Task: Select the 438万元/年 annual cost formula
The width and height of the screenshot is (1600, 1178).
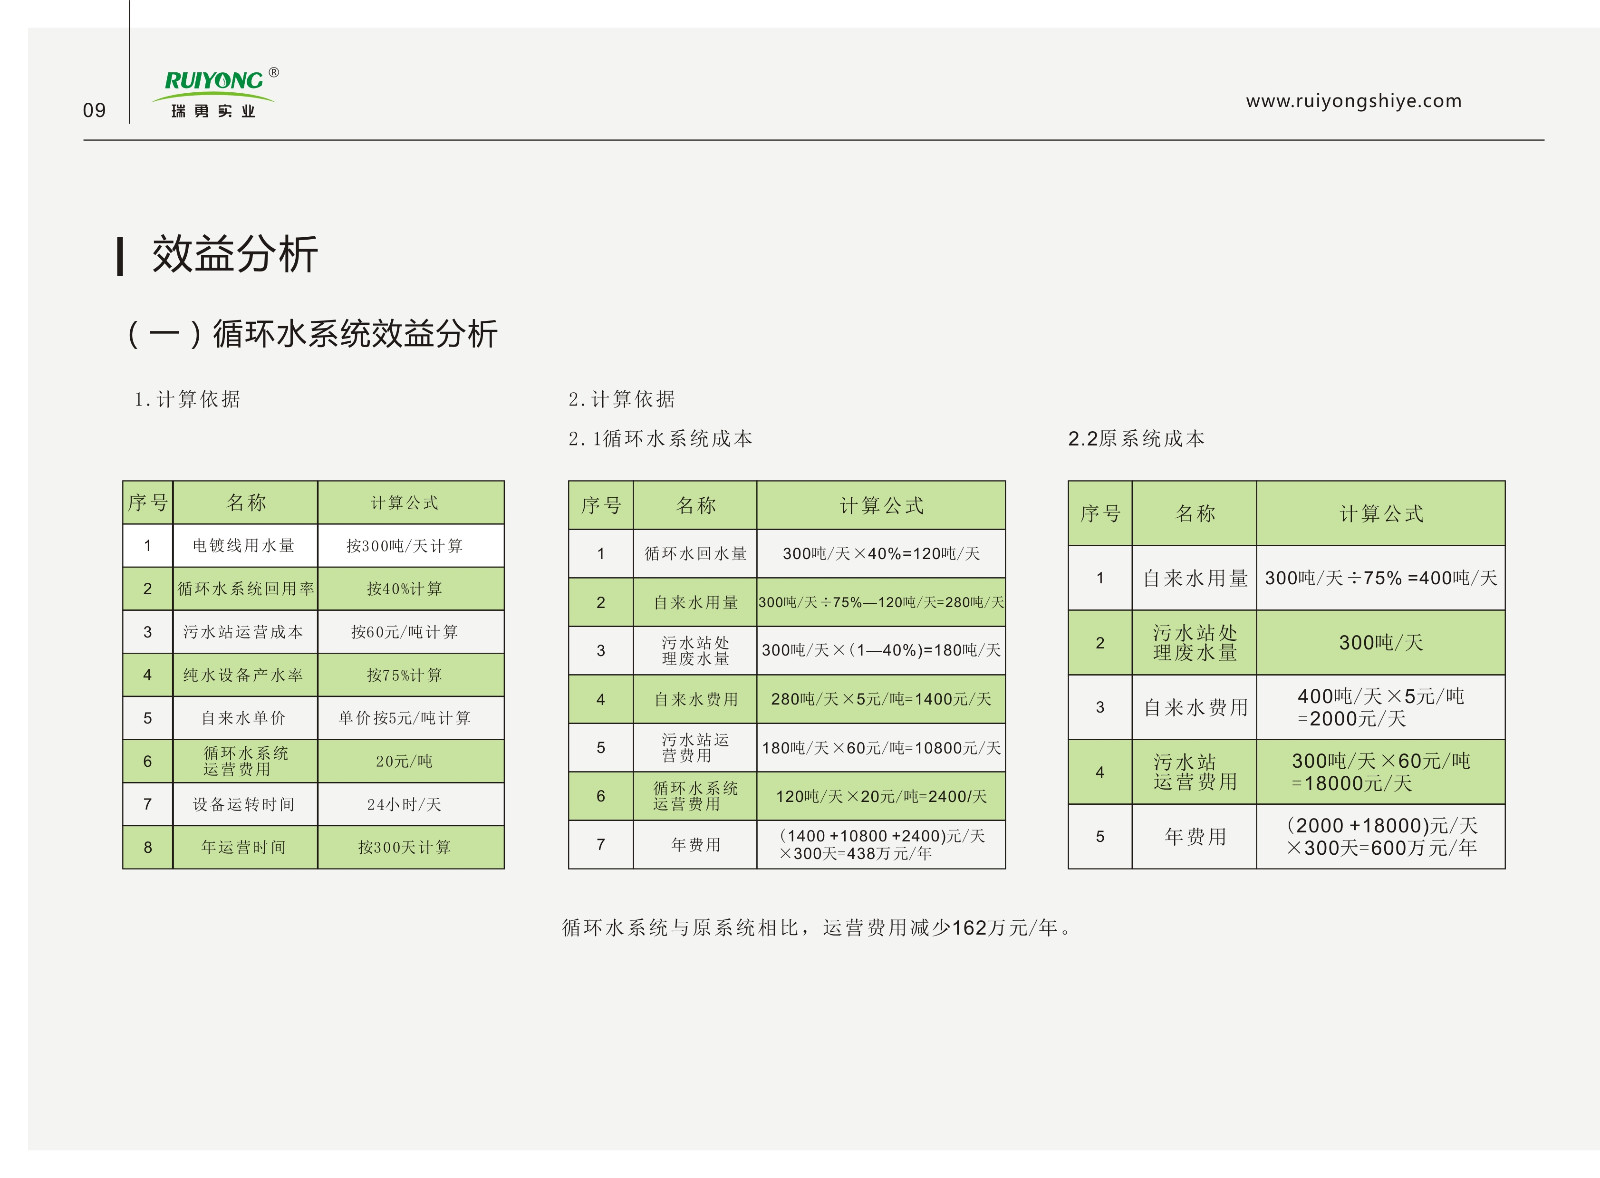Action: click(x=881, y=845)
